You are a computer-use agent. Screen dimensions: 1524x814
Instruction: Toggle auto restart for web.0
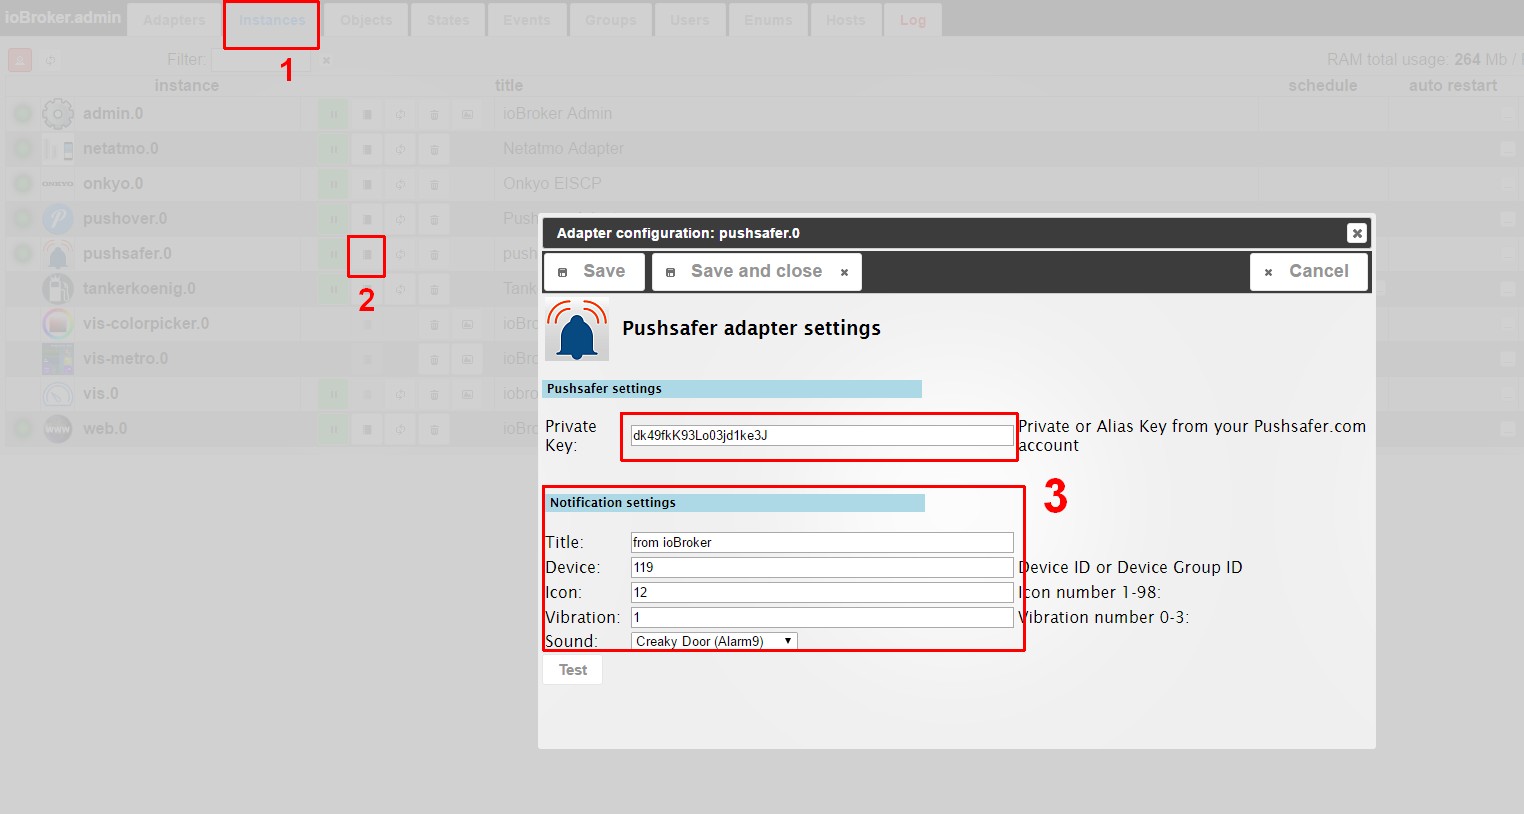pos(1507,429)
